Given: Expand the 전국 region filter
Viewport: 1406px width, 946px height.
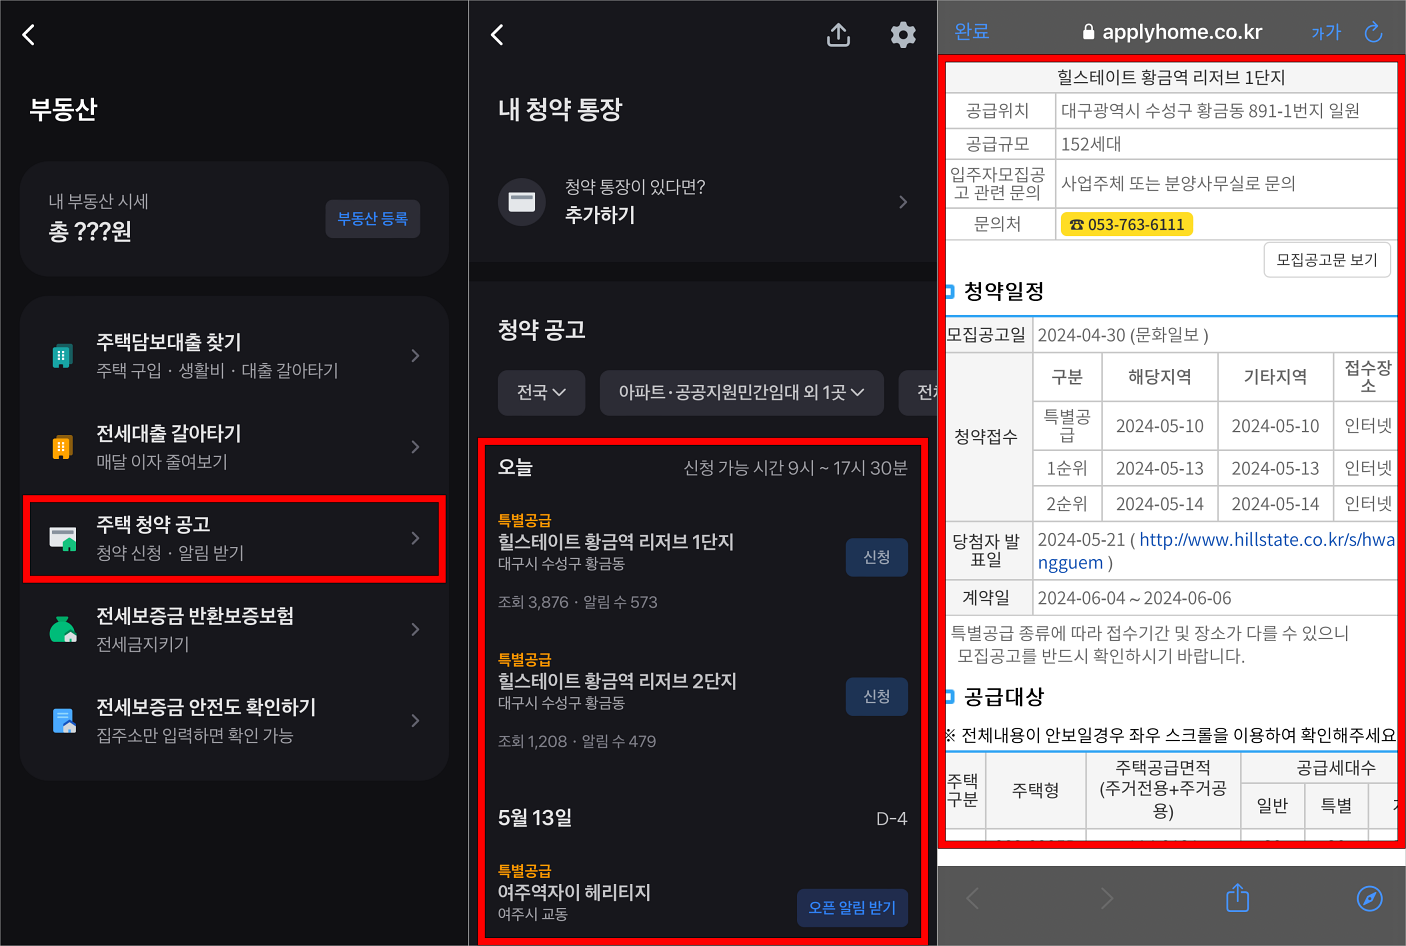Looking at the screenshot, I should [541, 393].
